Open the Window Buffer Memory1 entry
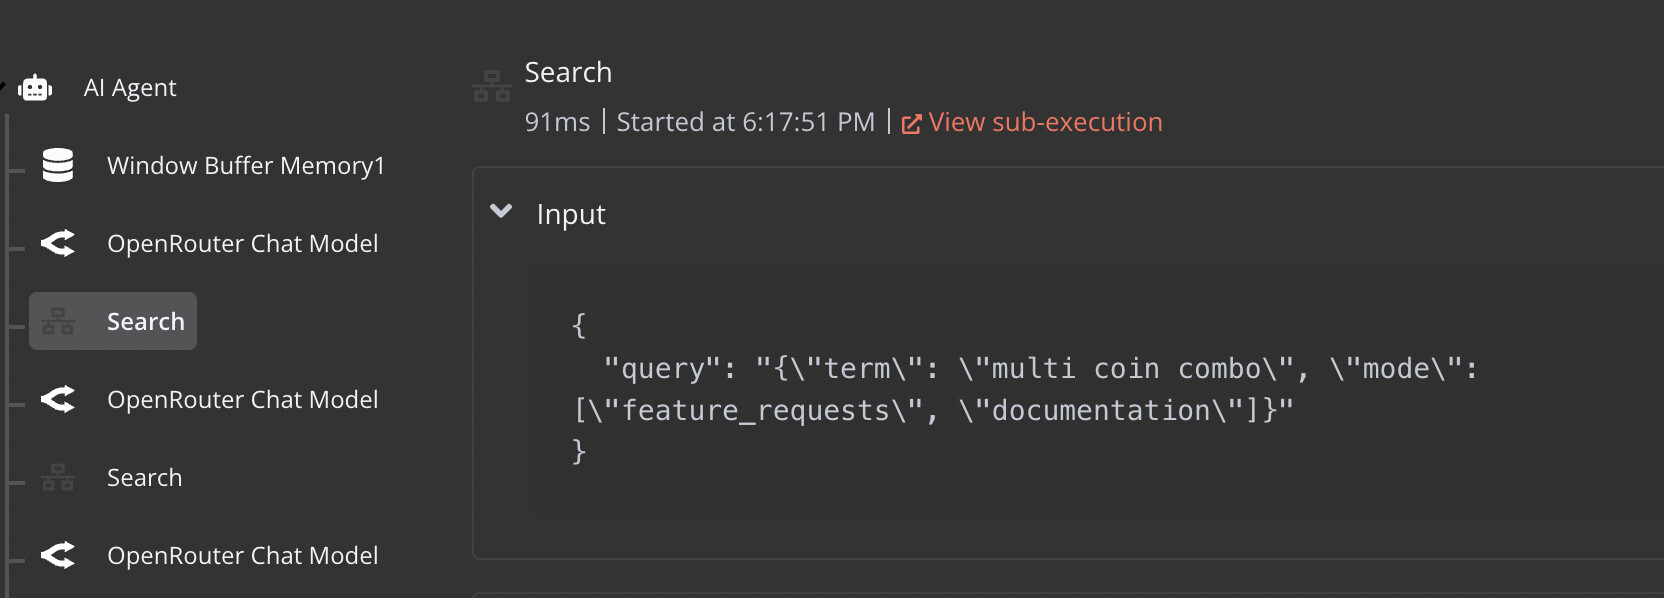The width and height of the screenshot is (1664, 598). click(x=246, y=165)
